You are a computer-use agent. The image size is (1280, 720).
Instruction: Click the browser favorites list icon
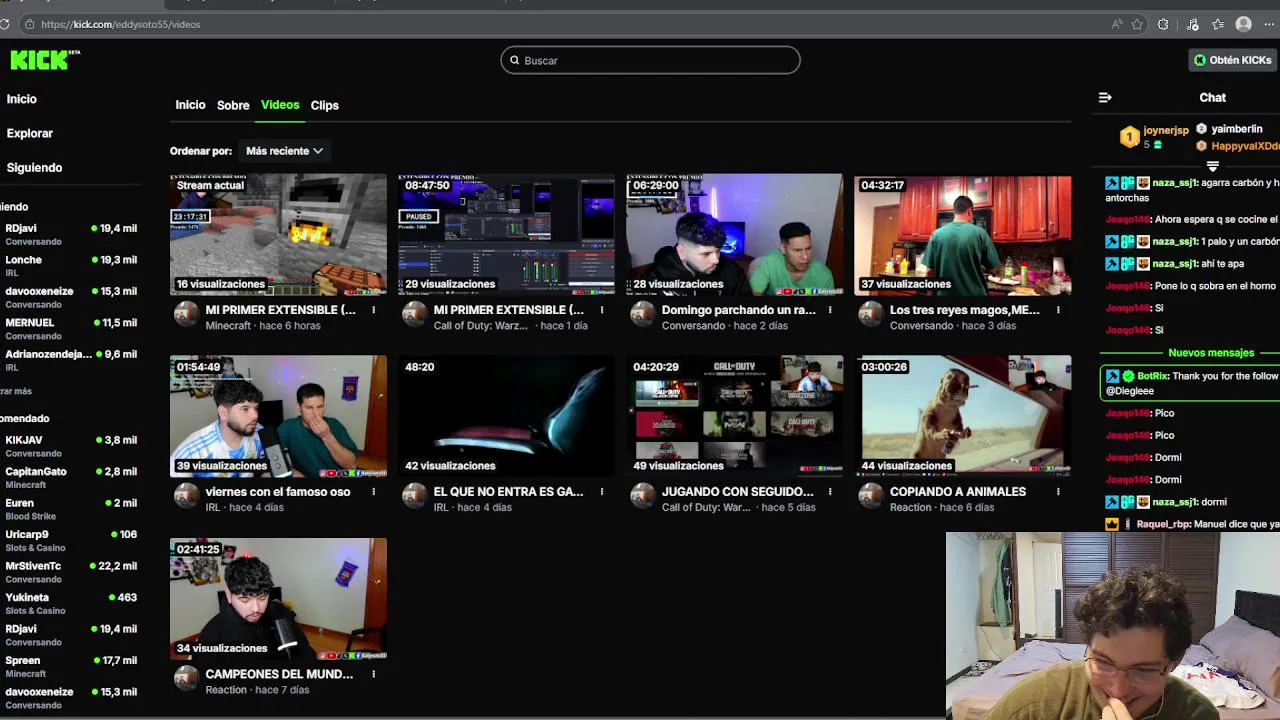click(1217, 24)
